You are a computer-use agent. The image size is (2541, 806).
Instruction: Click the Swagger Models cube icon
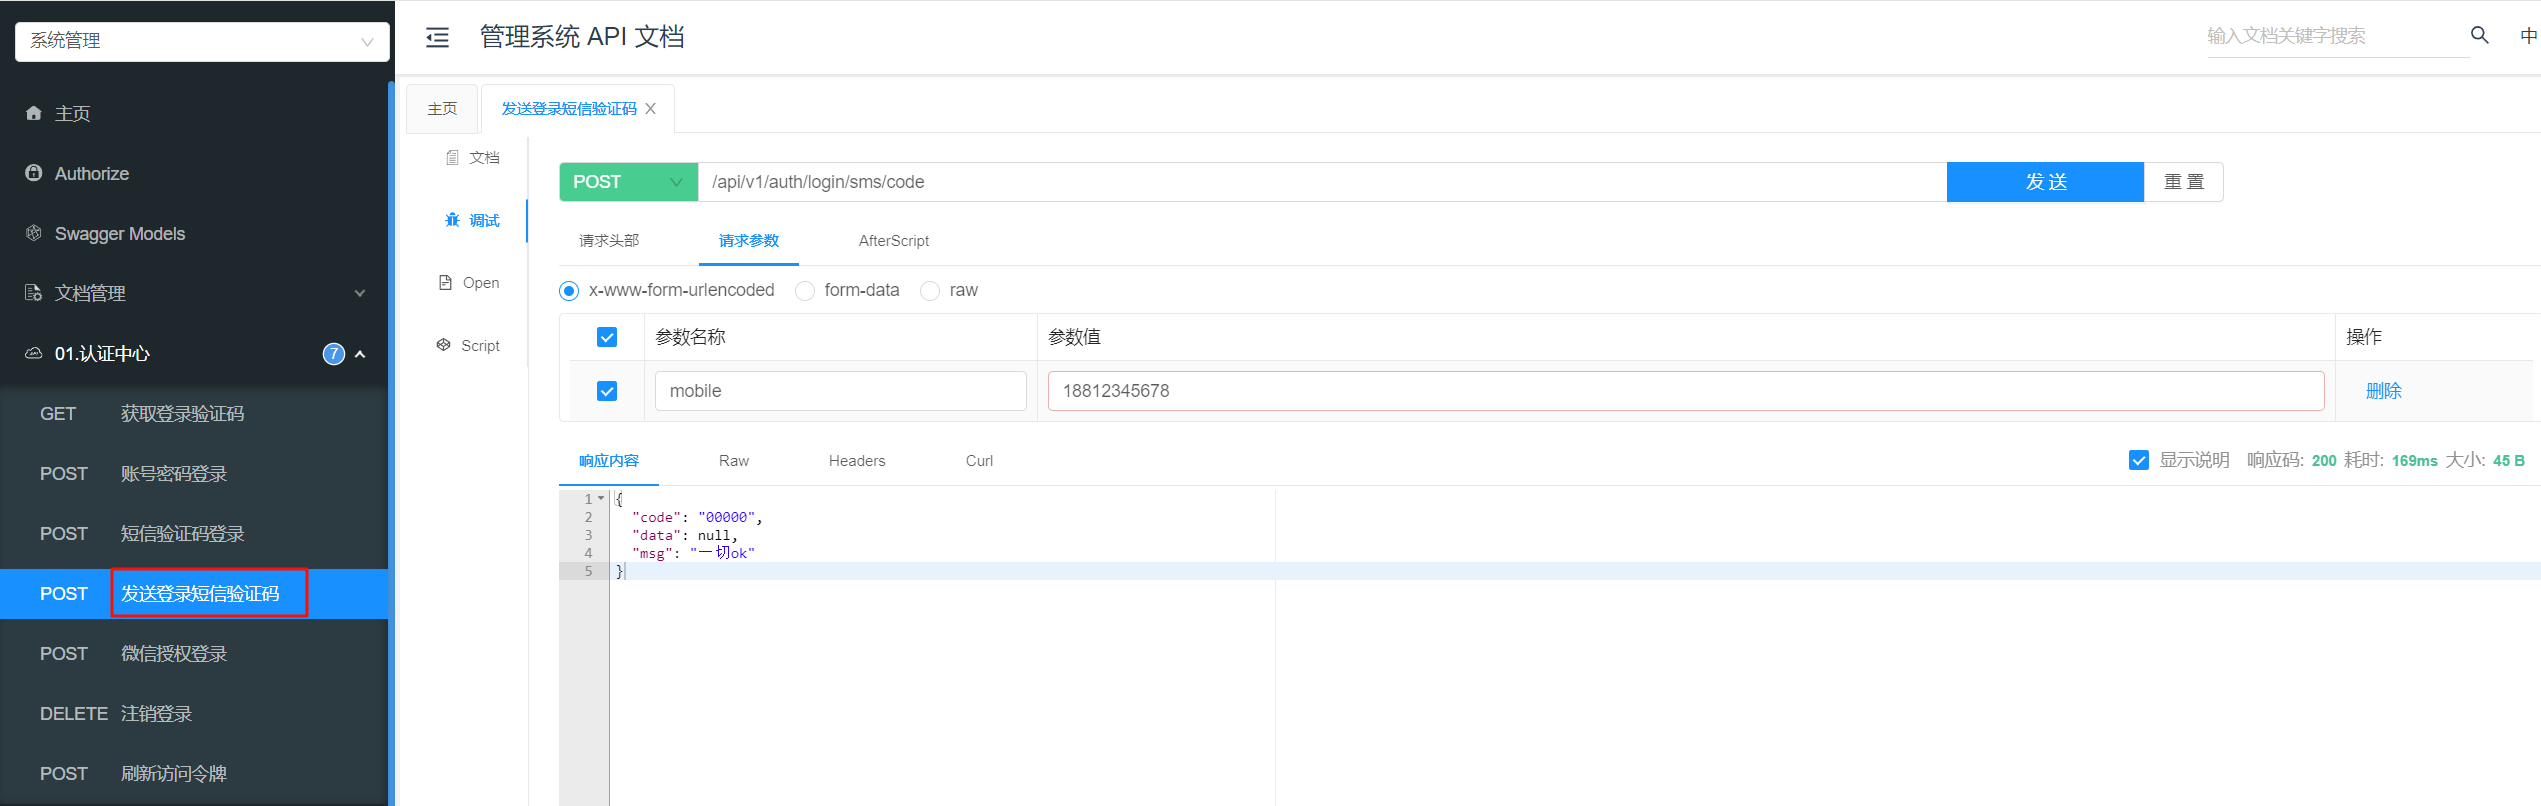(x=34, y=233)
